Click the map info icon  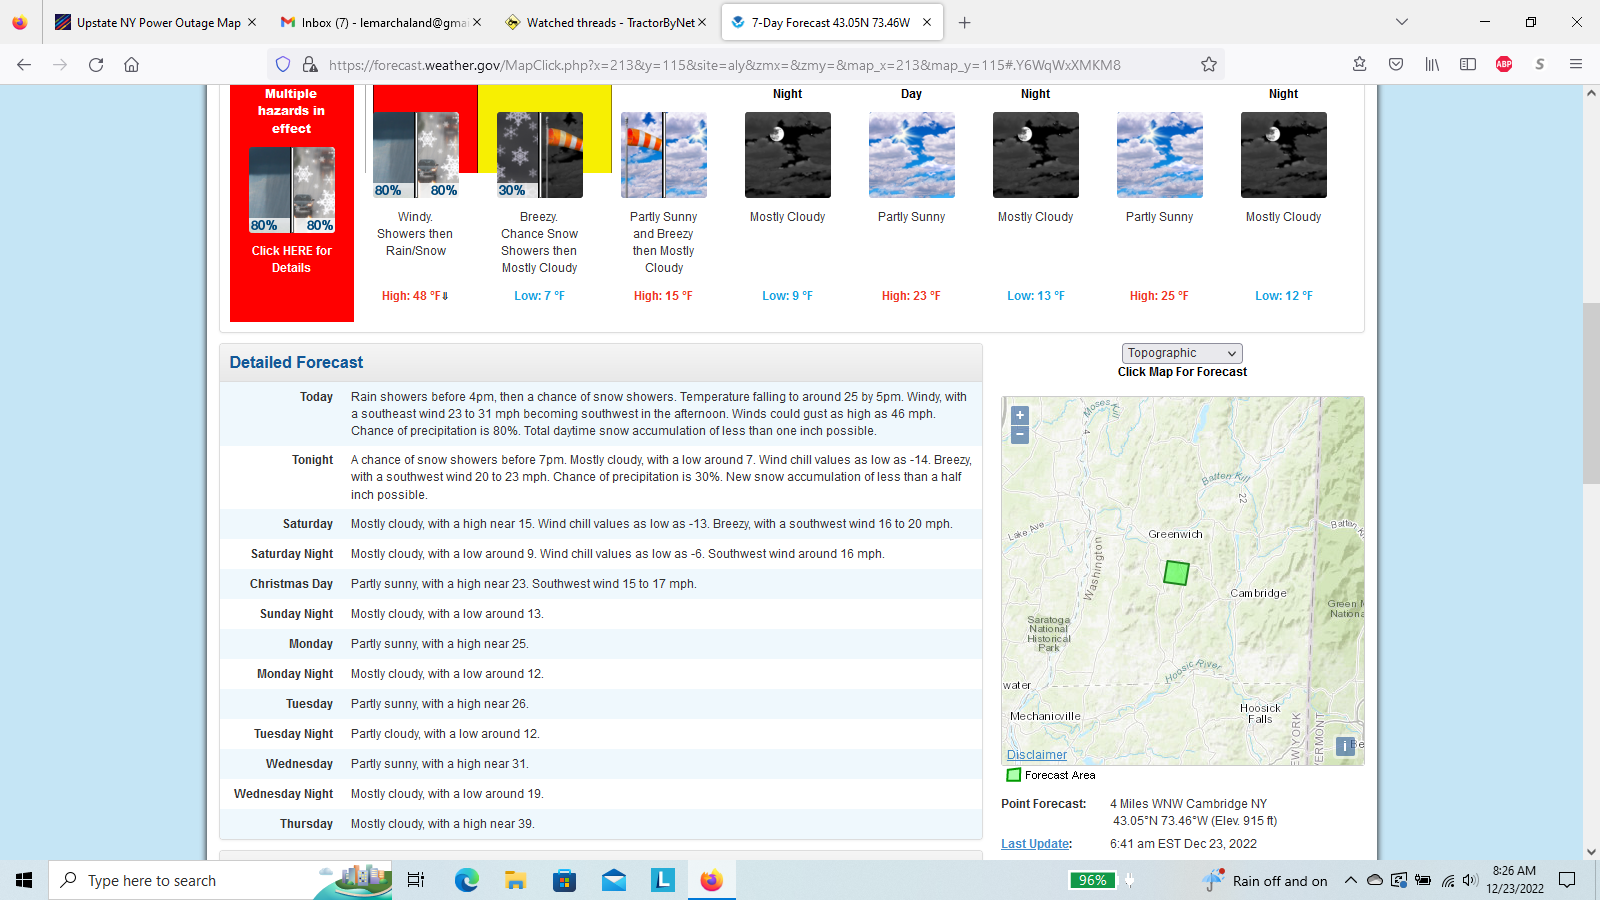[1345, 746]
